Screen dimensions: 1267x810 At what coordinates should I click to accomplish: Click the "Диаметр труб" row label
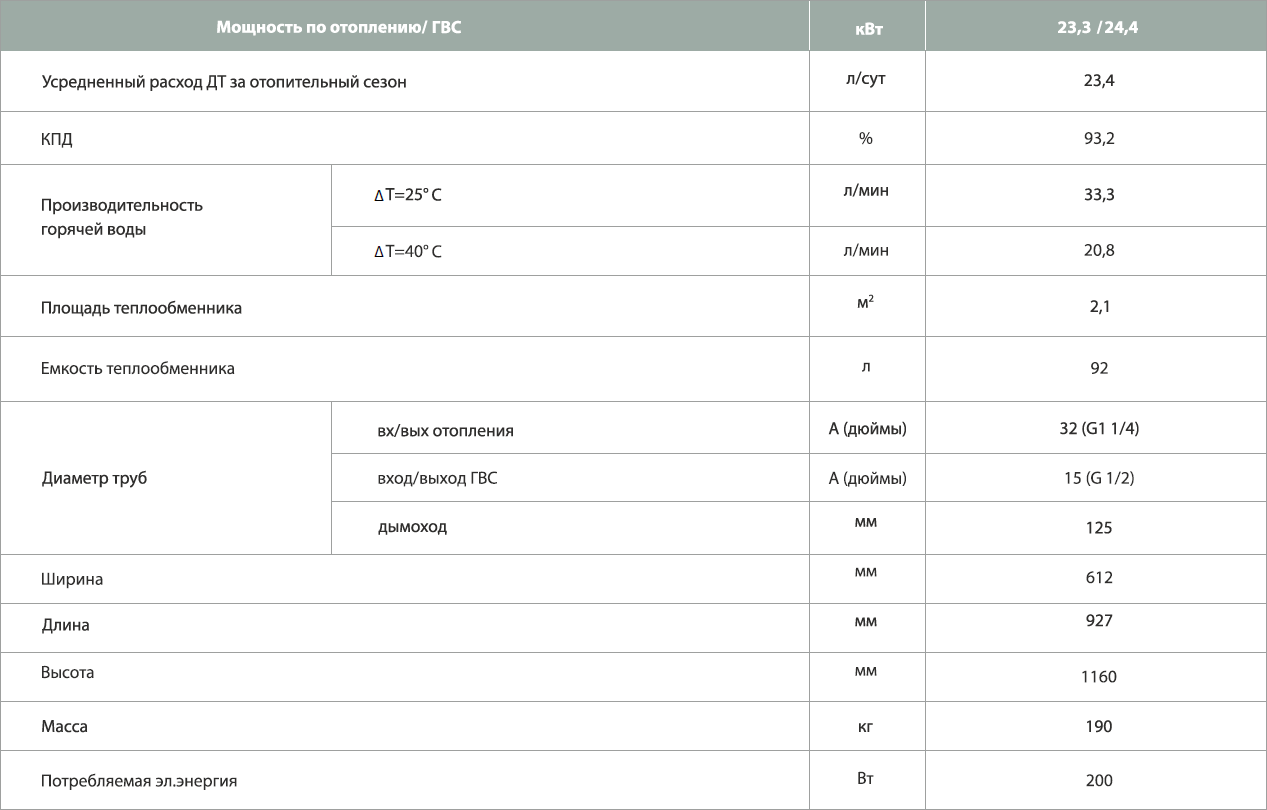[94, 478]
